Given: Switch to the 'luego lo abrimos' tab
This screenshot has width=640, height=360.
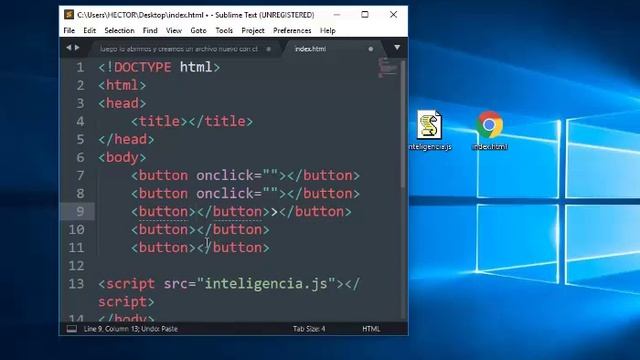Looking at the screenshot, I should coord(179,49).
